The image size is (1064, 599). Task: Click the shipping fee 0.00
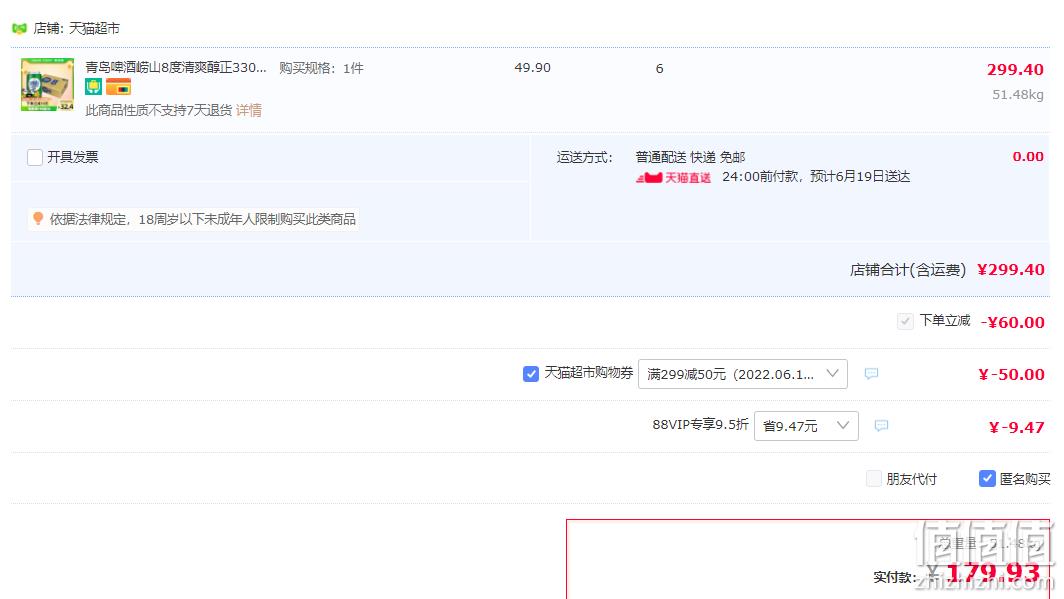(1028, 157)
